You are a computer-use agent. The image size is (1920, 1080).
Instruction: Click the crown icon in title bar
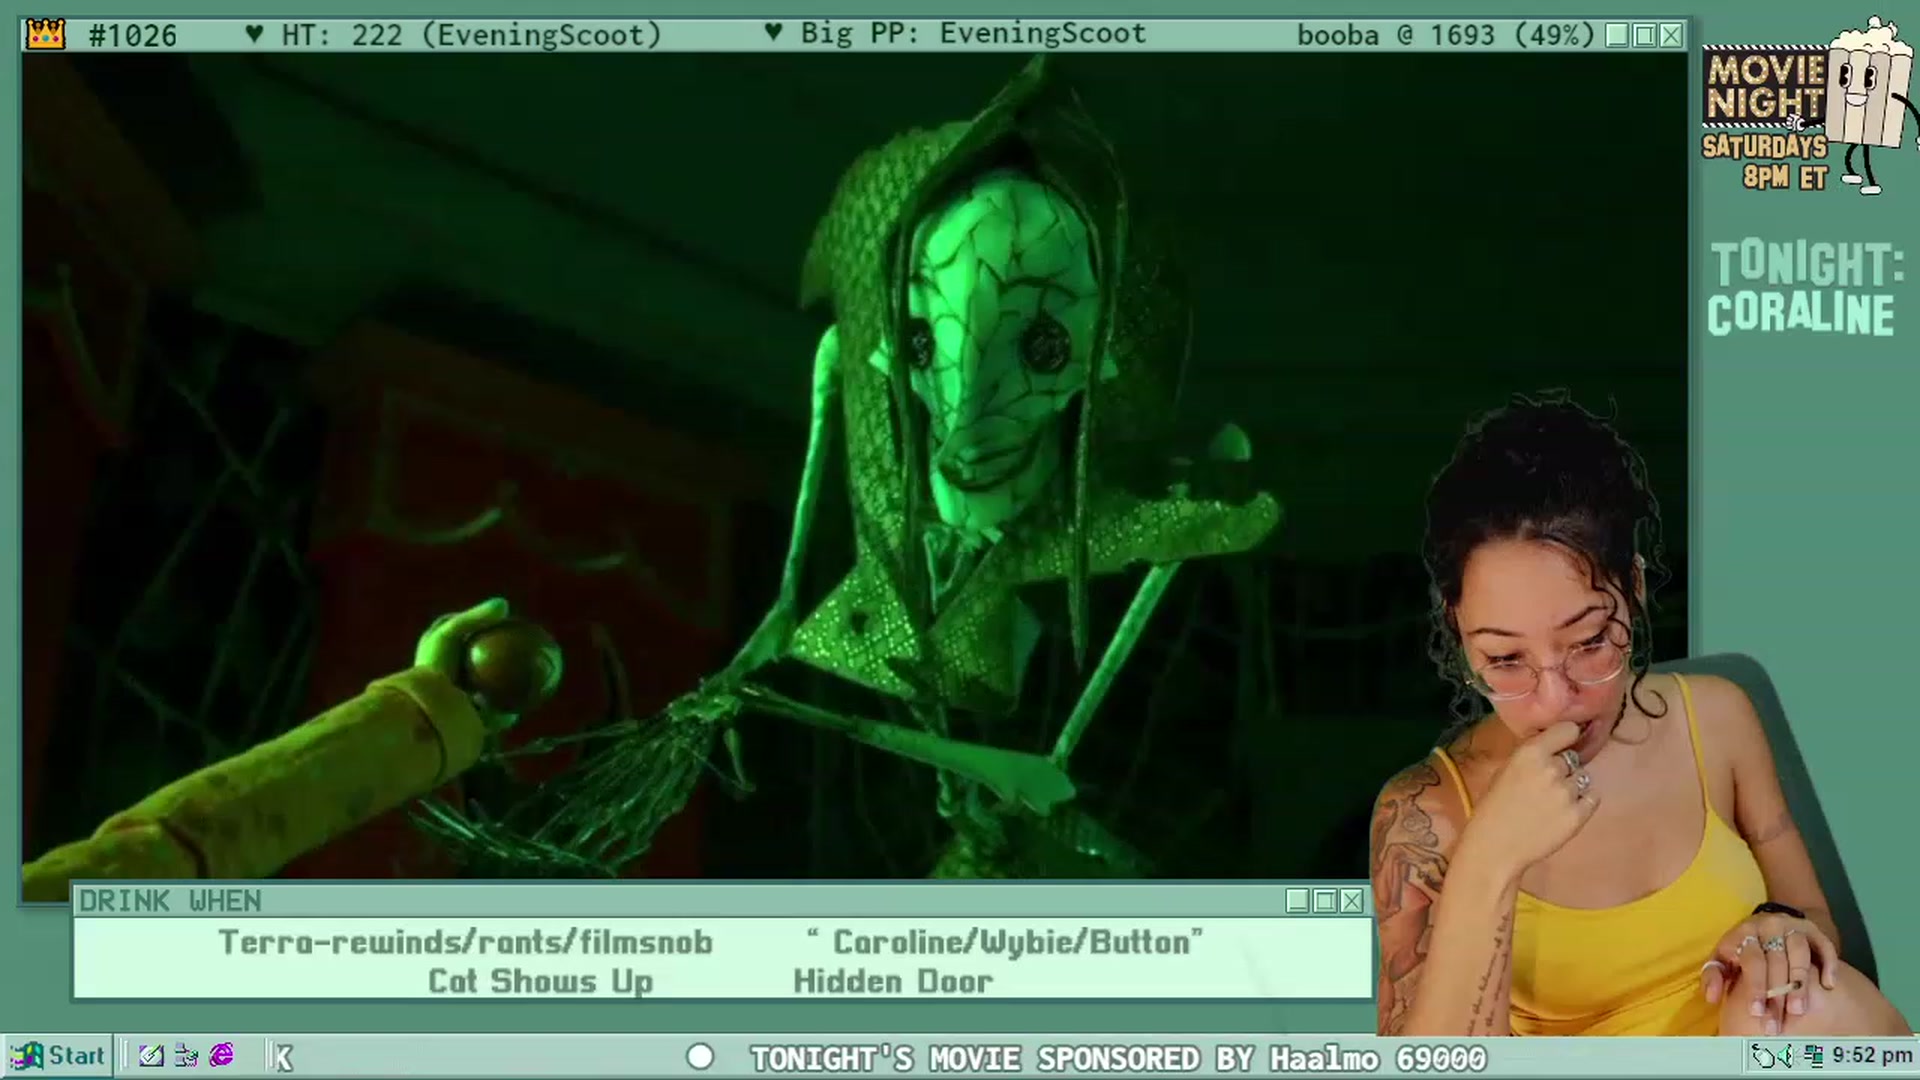(x=45, y=35)
